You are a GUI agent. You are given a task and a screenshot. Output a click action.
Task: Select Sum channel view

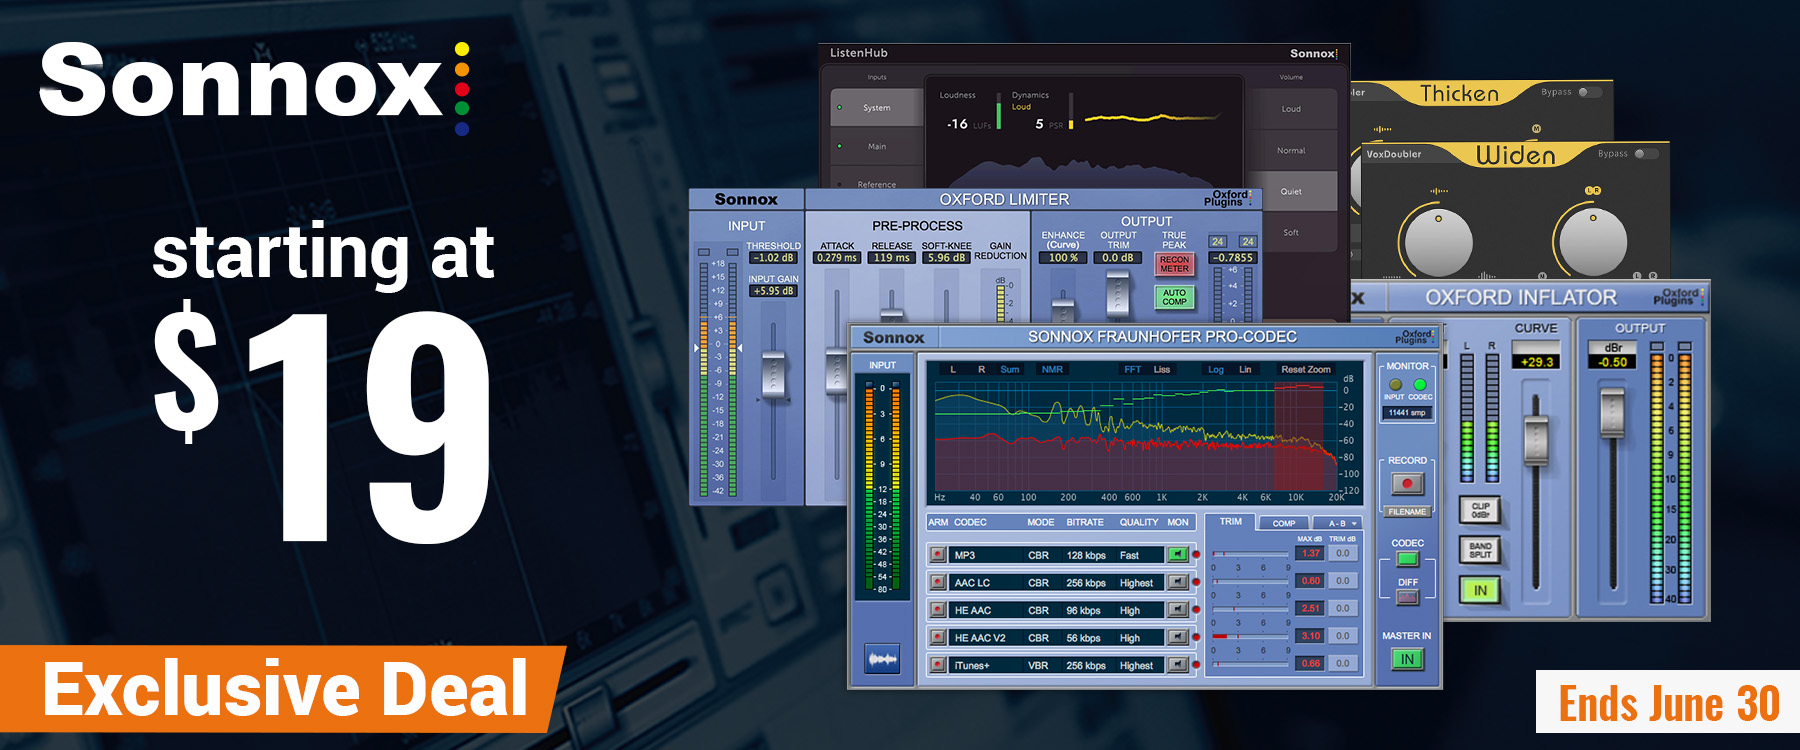point(1010,370)
